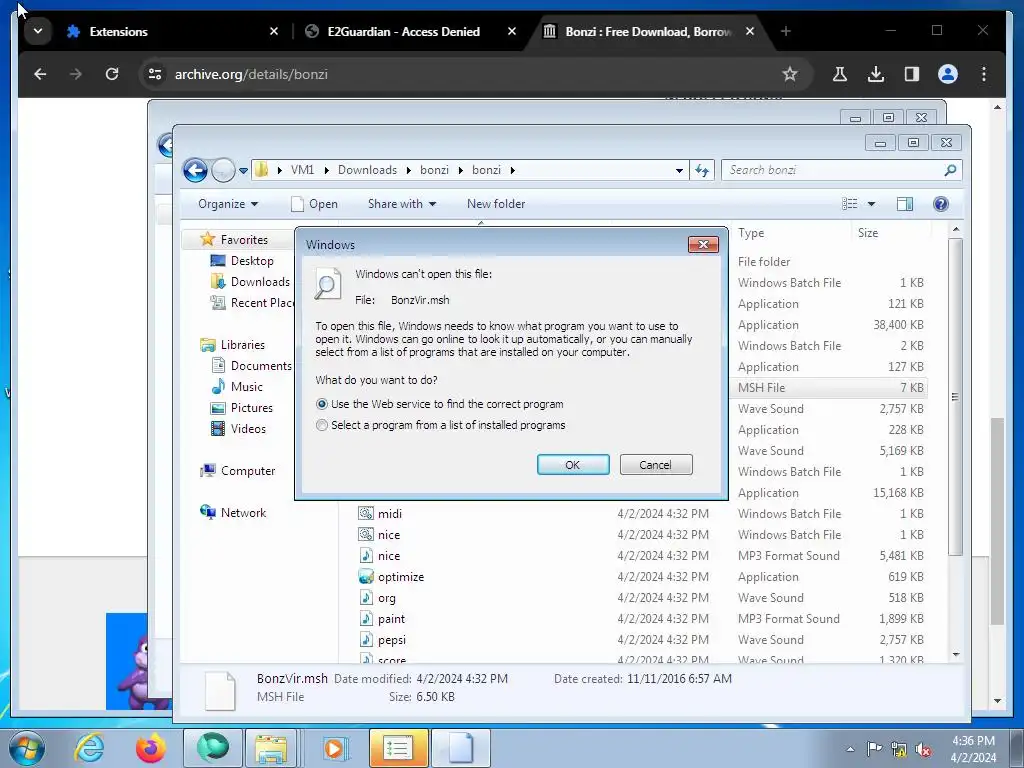The width and height of the screenshot is (1024, 768).
Task: Select VM1 in the address breadcrumb
Action: click(302, 170)
